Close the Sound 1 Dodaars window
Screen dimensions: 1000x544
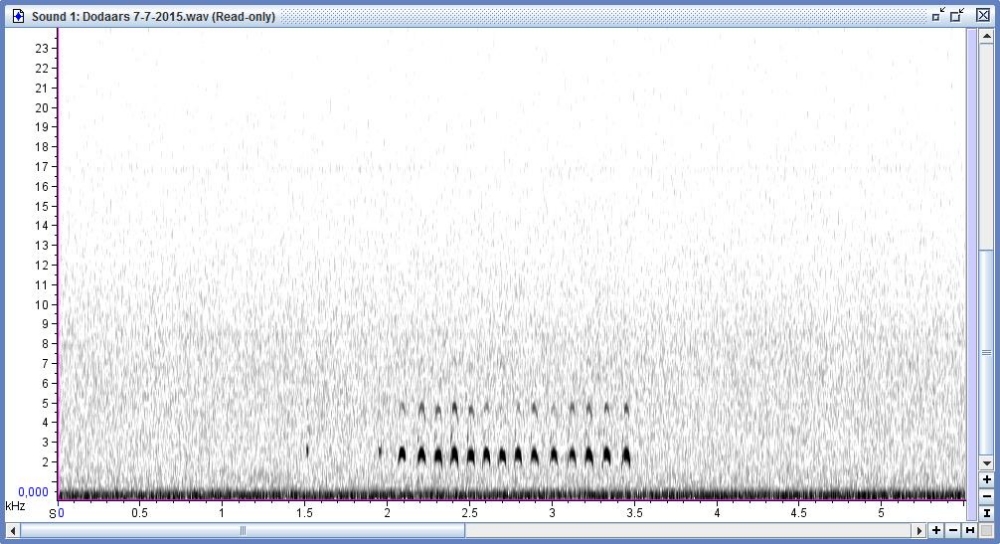[983, 15]
